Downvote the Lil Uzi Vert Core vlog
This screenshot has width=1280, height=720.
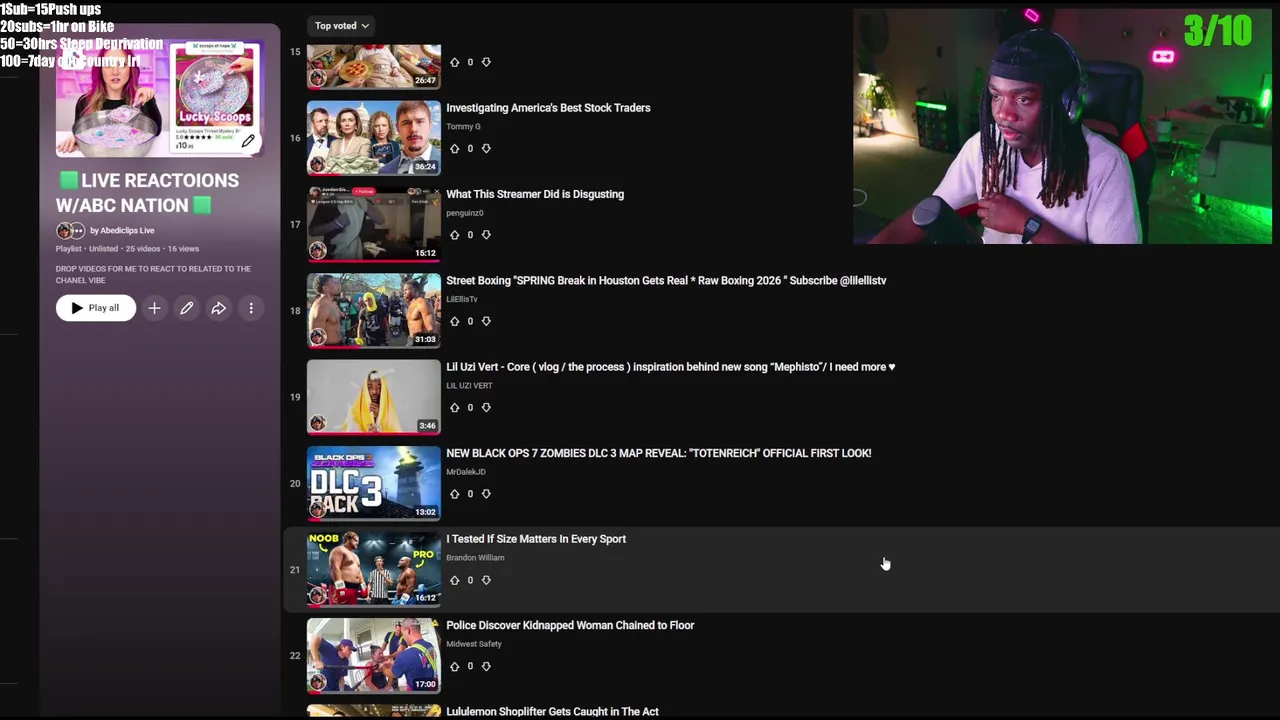486,407
